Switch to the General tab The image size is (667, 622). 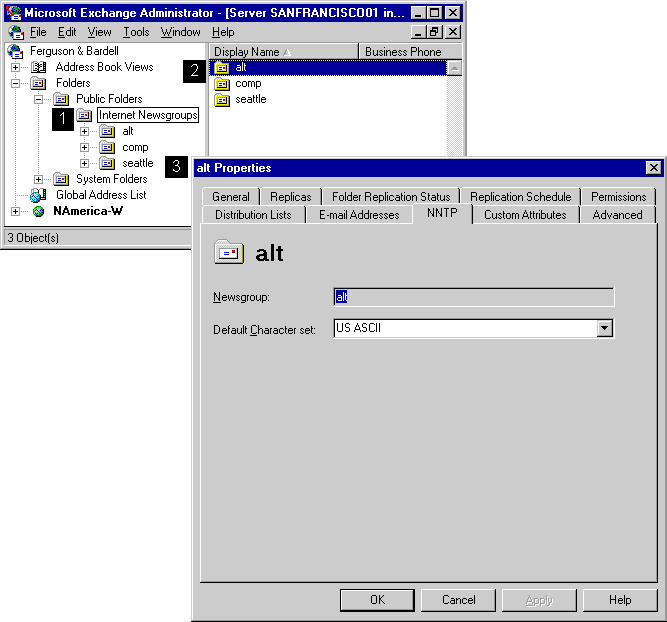(x=231, y=197)
